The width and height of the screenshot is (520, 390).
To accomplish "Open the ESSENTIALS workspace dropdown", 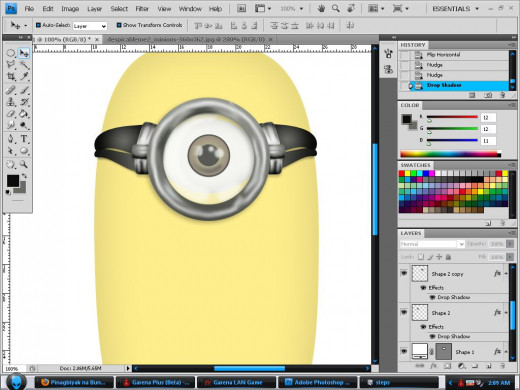I will point(455,9).
